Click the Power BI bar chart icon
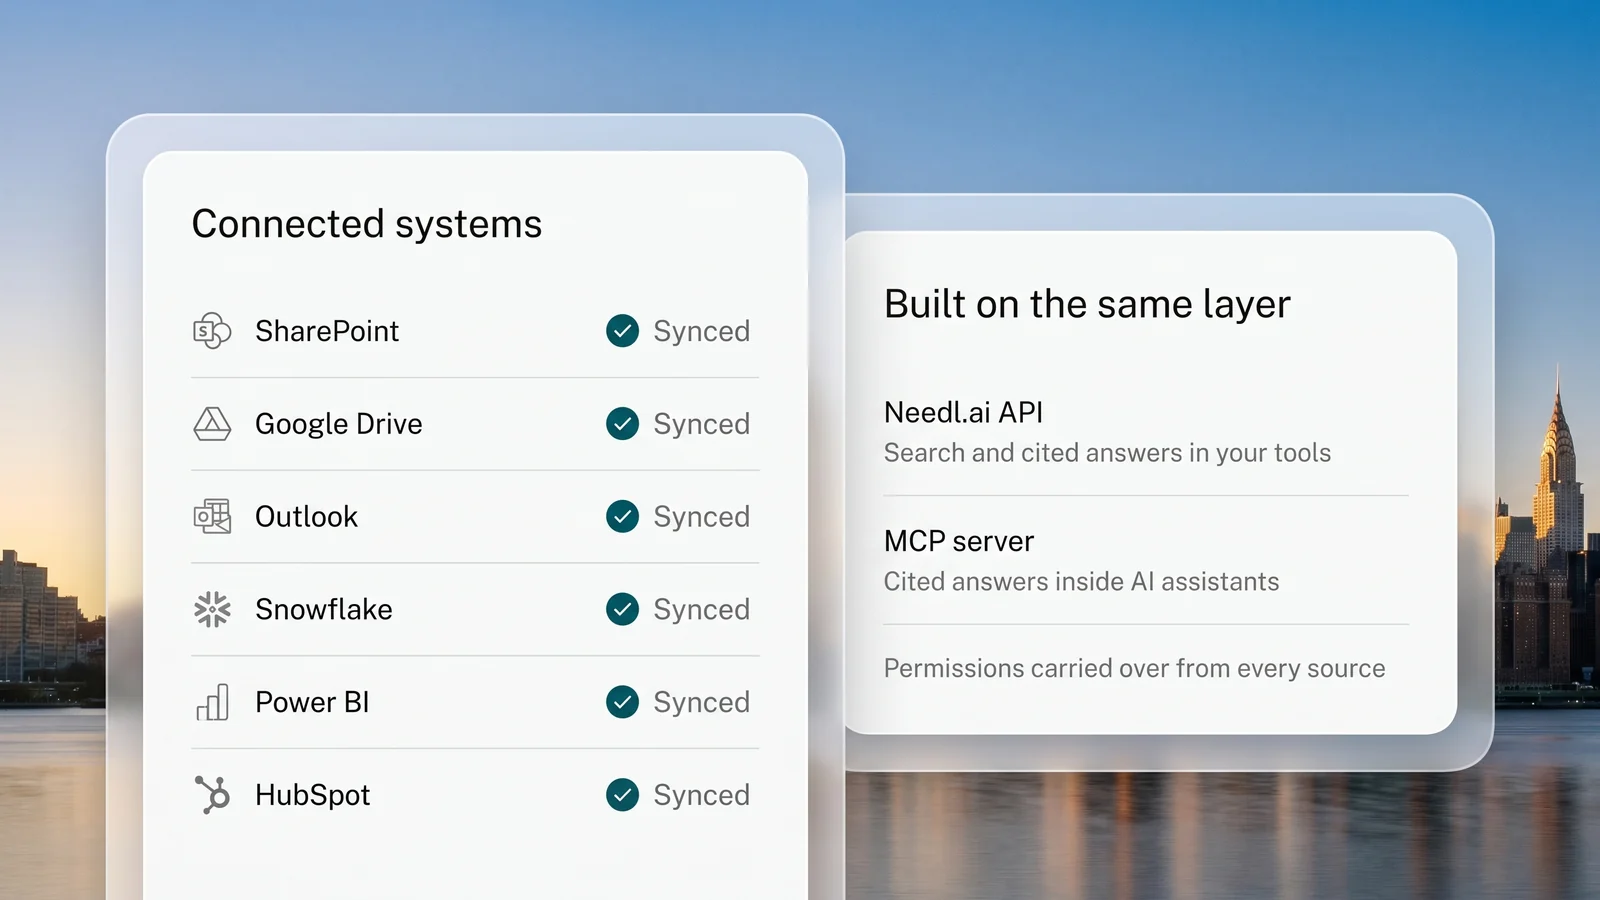The height and width of the screenshot is (900, 1600). (x=213, y=702)
